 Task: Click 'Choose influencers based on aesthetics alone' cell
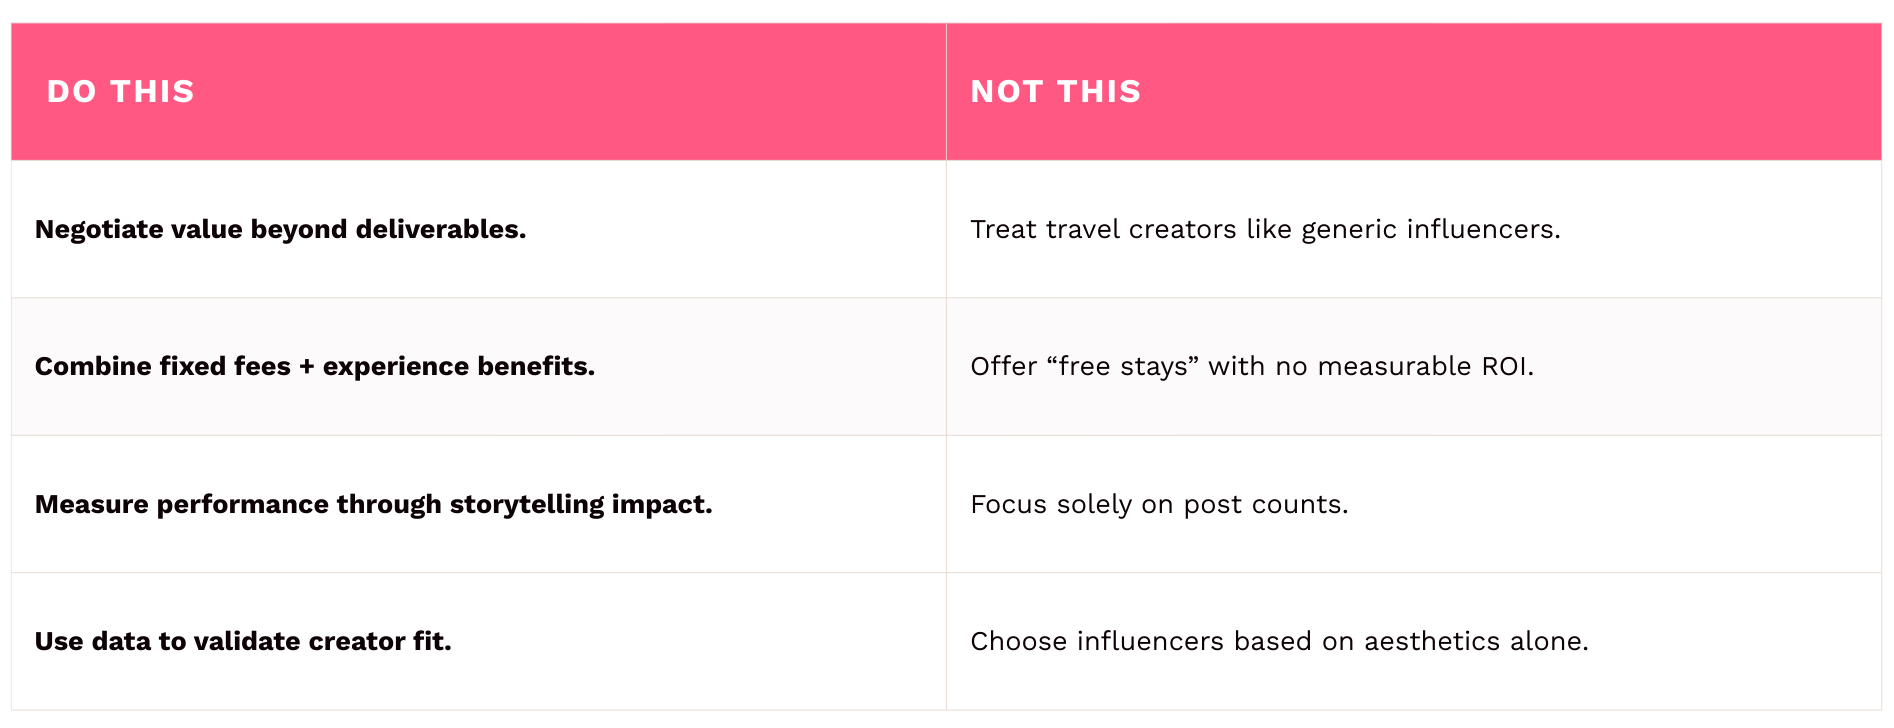pos(1278,641)
